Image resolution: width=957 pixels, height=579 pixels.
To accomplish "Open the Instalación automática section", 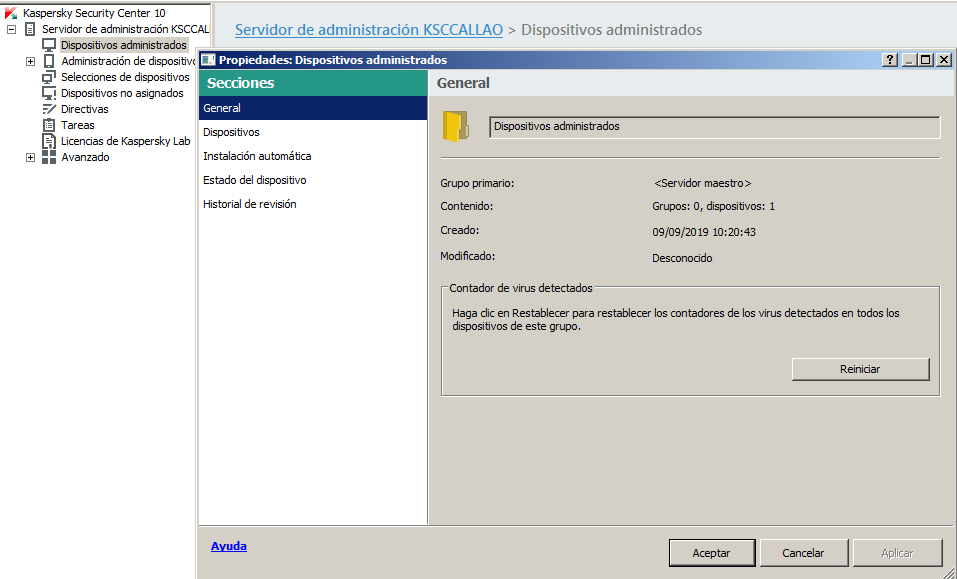I will 313,156.
